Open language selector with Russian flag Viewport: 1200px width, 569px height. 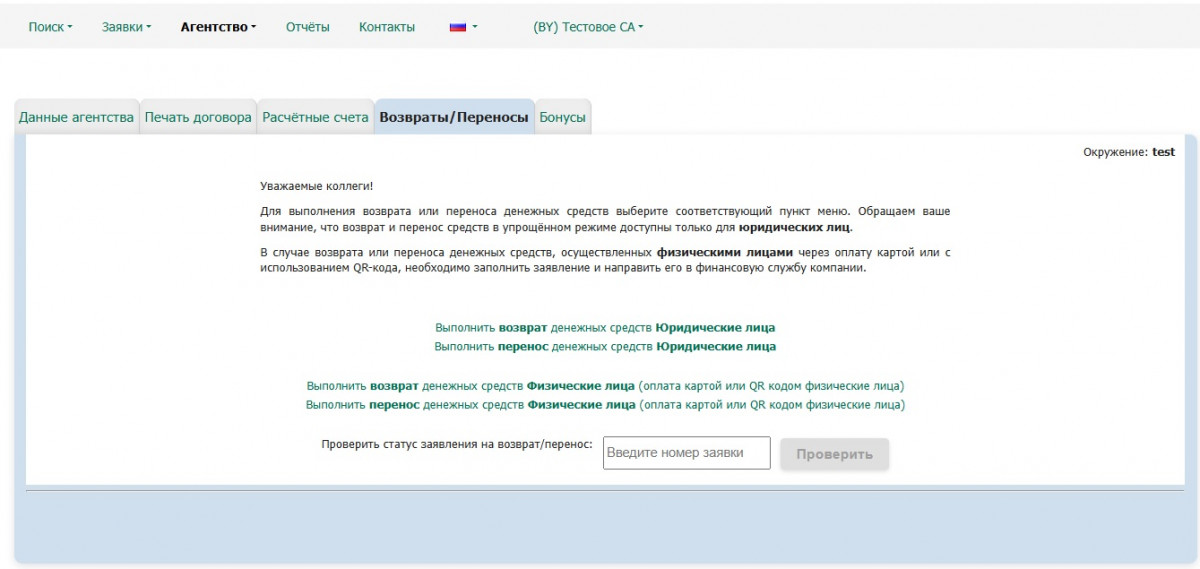point(463,27)
